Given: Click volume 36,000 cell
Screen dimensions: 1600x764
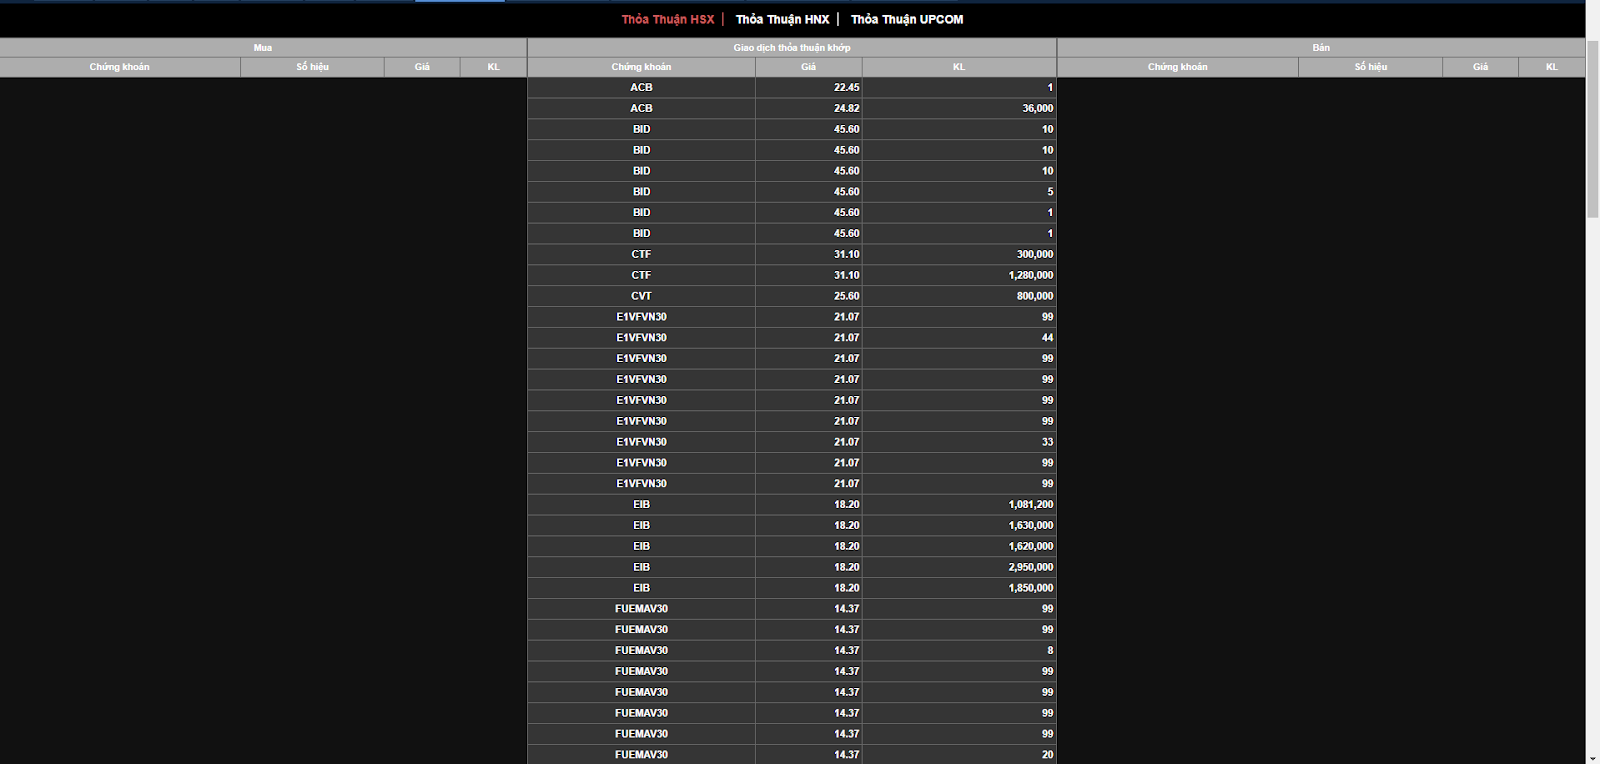Looking at the screenshot, I should click(x=959, y=109).
